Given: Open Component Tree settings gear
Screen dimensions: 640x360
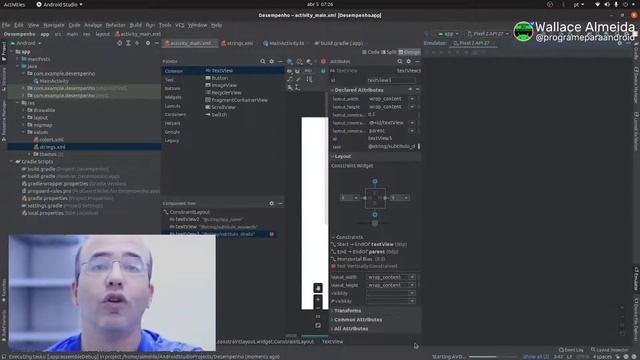Looking at the screenshot, I should pos(271,203).
